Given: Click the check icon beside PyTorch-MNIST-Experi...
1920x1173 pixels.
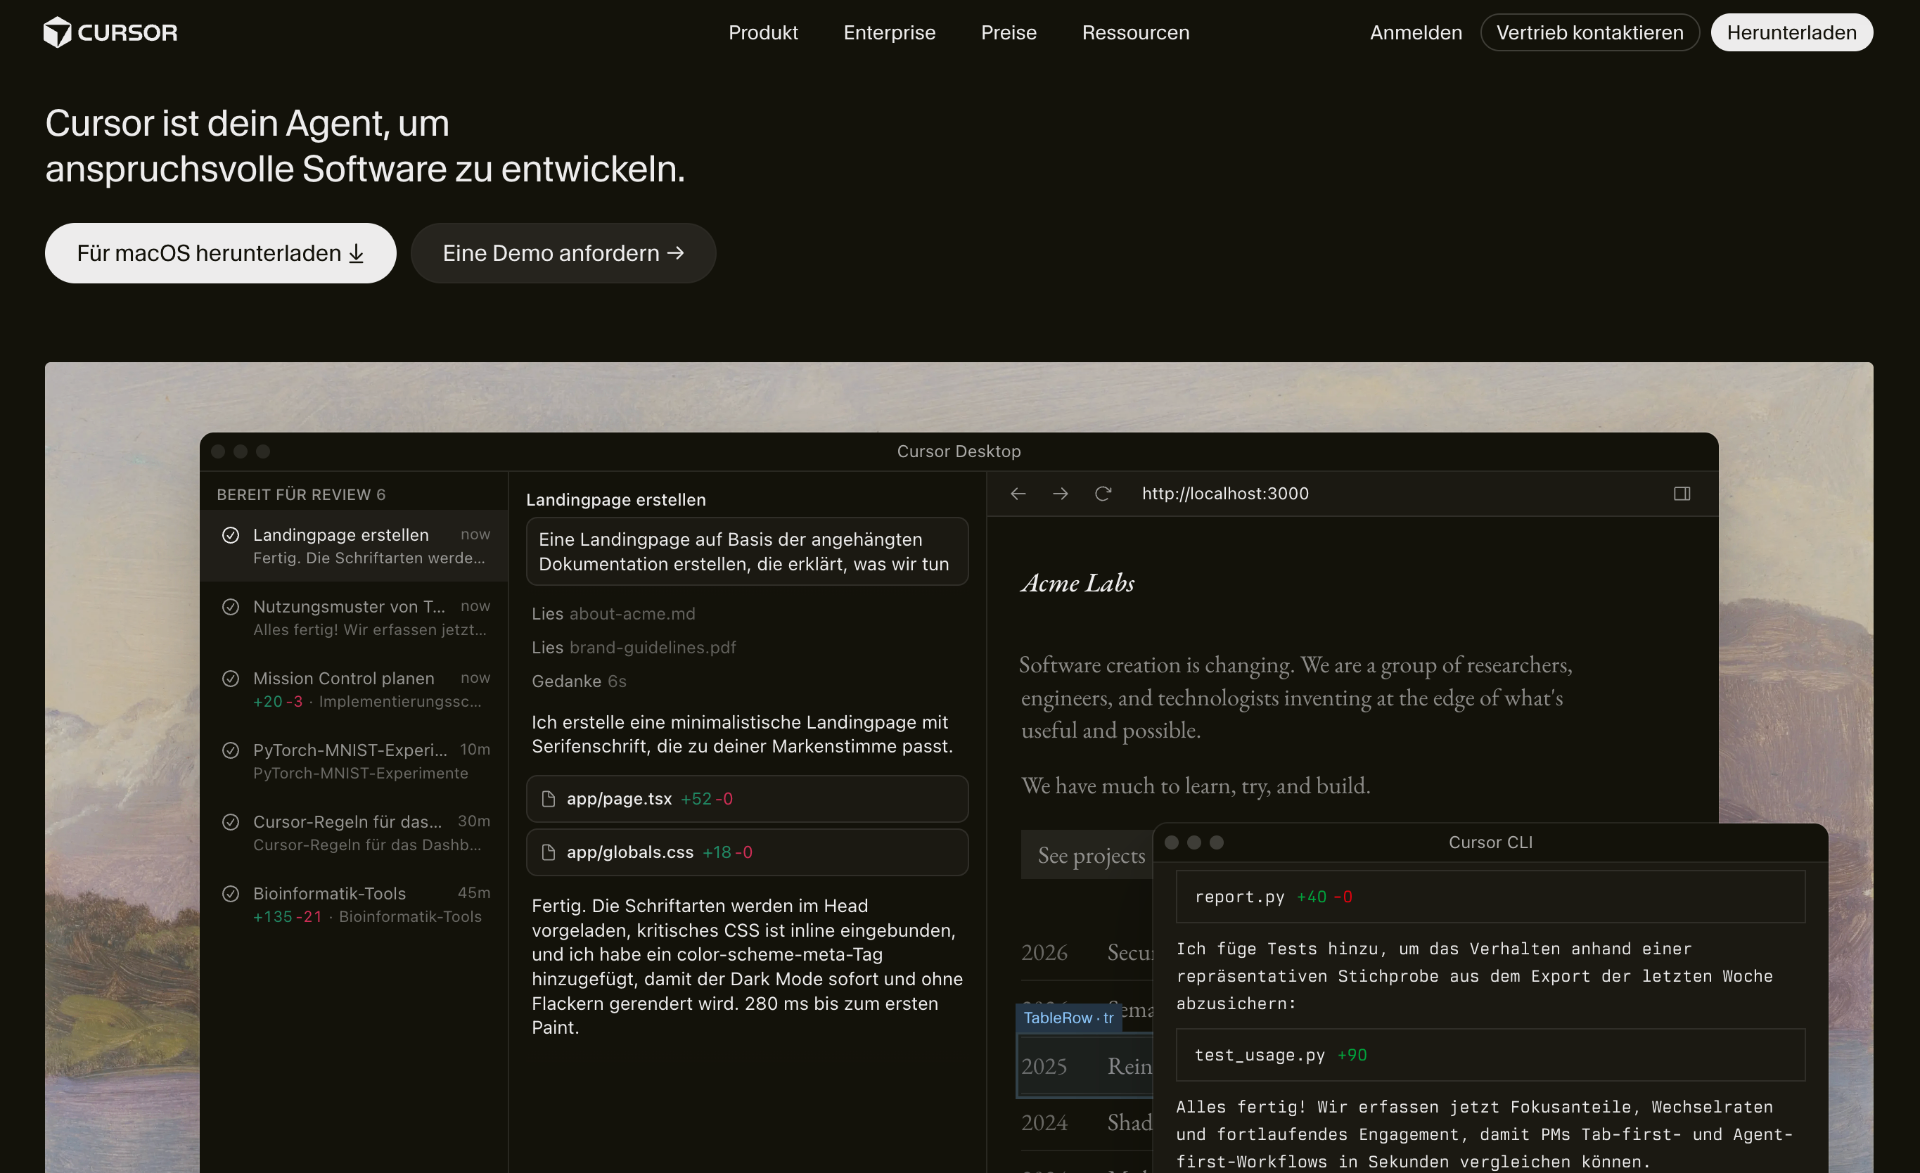Looking at the screenshot, I should pyautogui.click(x=231, y=750).
